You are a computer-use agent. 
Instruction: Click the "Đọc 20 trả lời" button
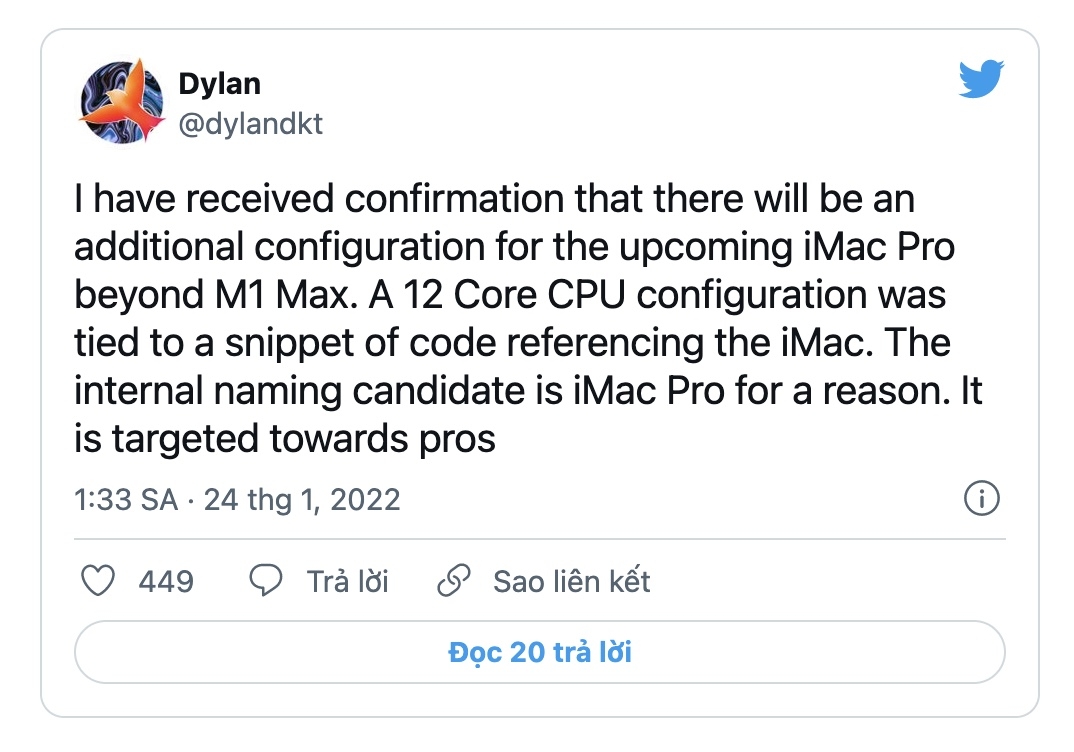[x=537, y=652]
